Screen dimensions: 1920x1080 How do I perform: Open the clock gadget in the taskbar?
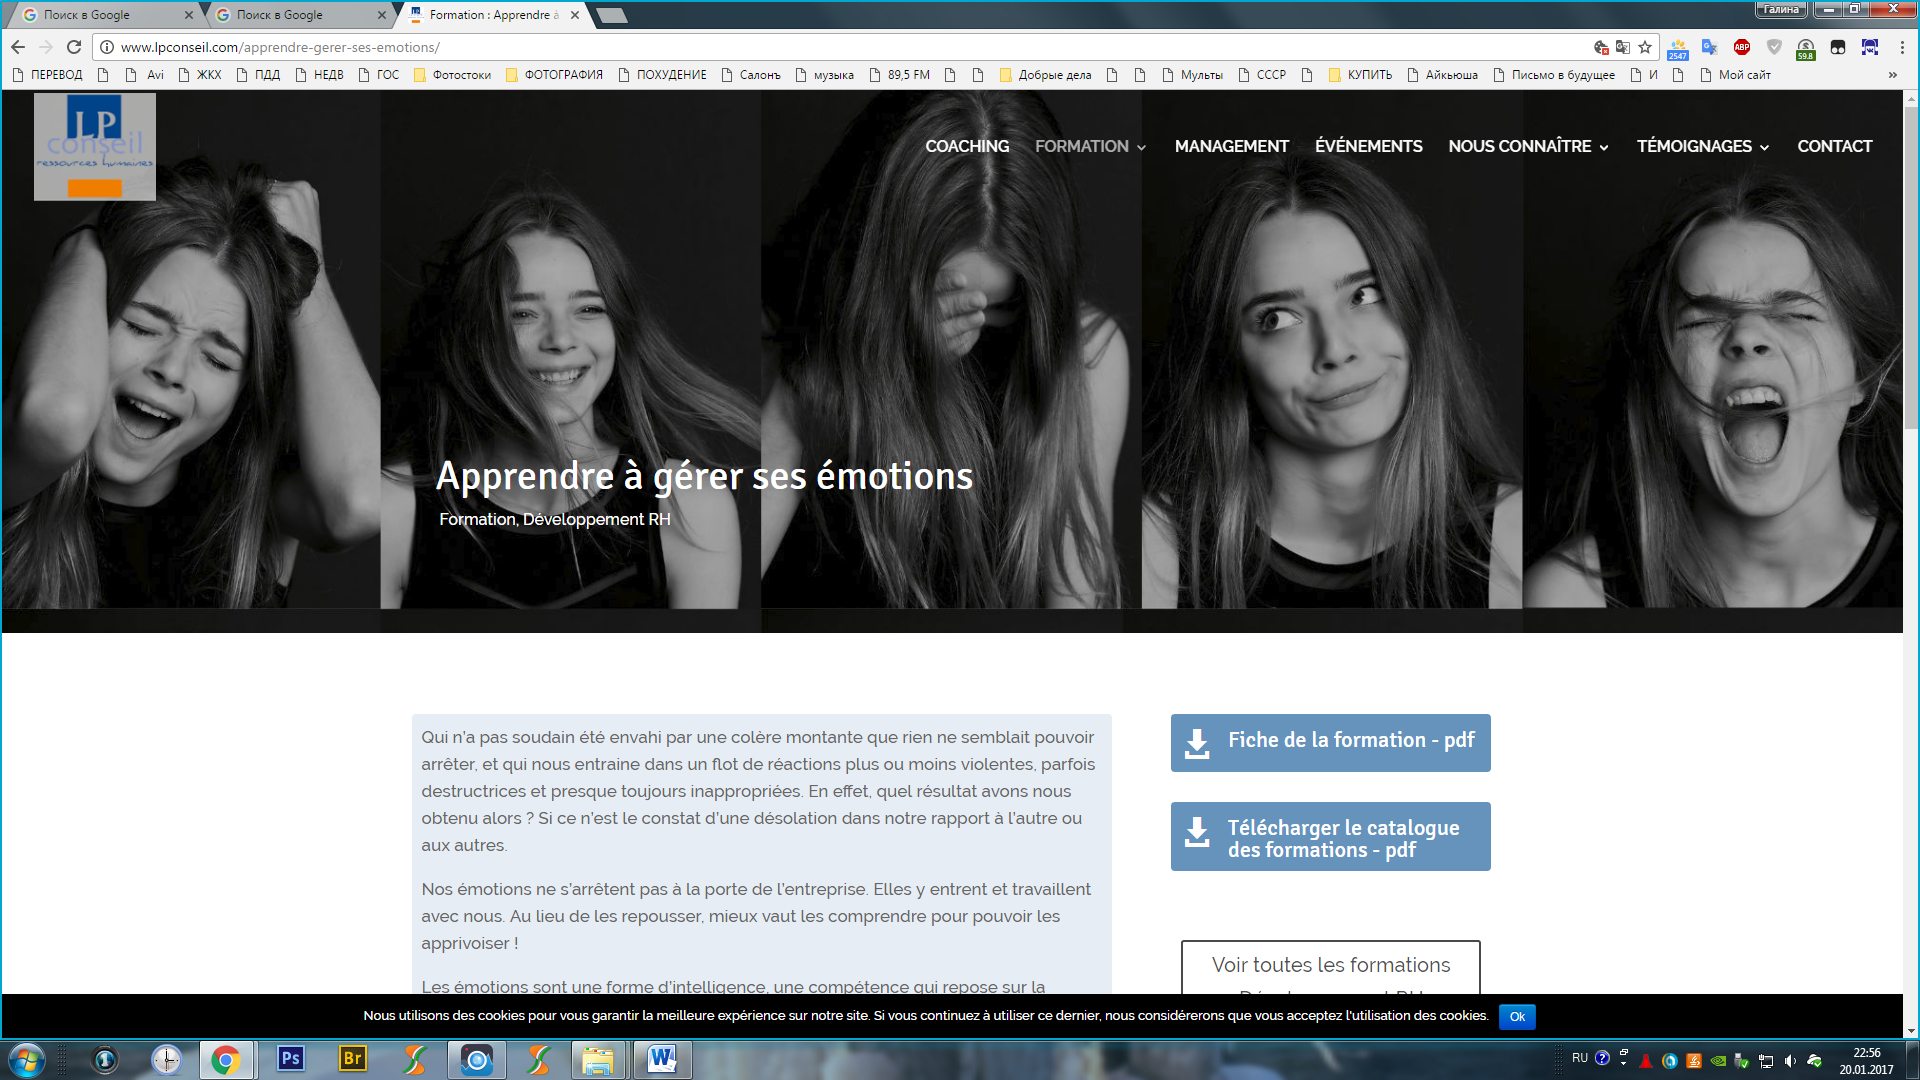[x=167, y=1059]
